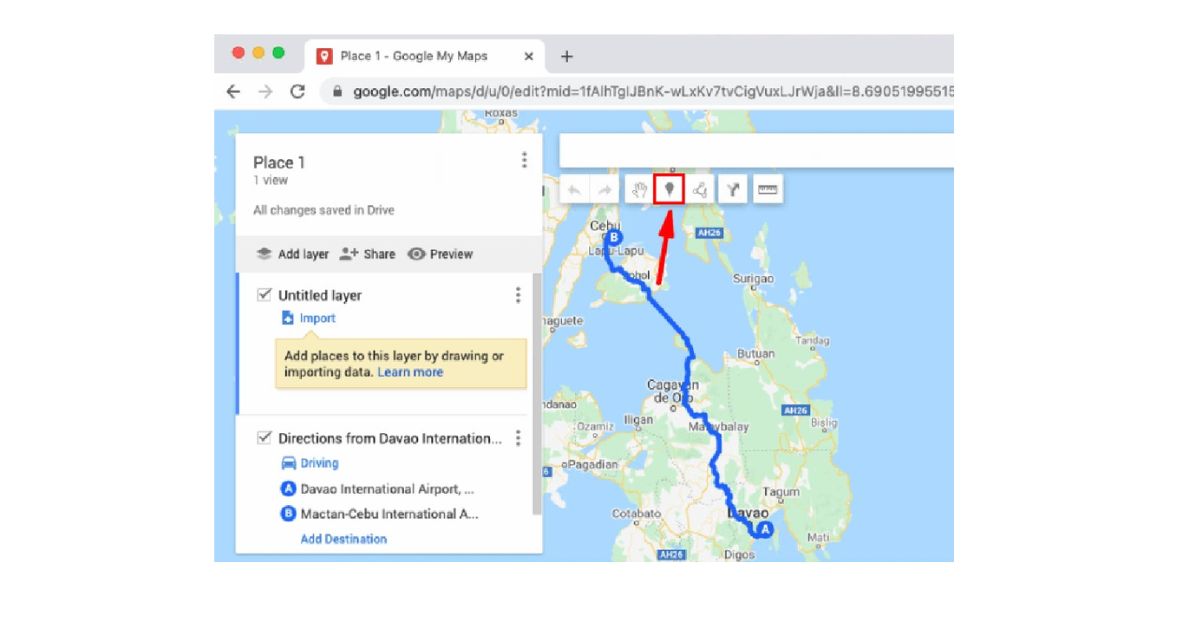Switch to Place 1 - Google My Maps tab

(425, 56)
